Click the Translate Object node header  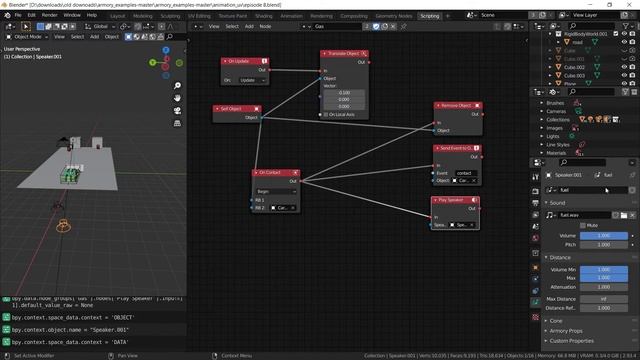tap(344, 53)
